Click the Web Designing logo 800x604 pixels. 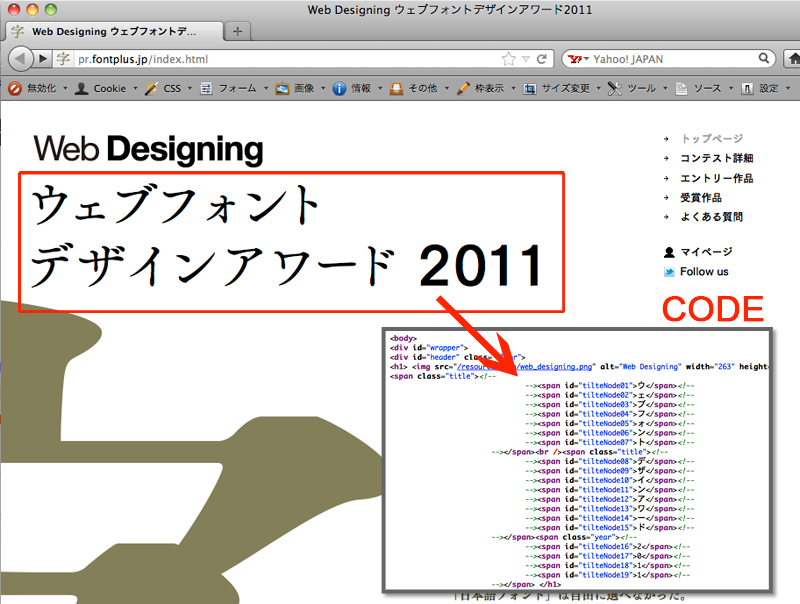148,149
